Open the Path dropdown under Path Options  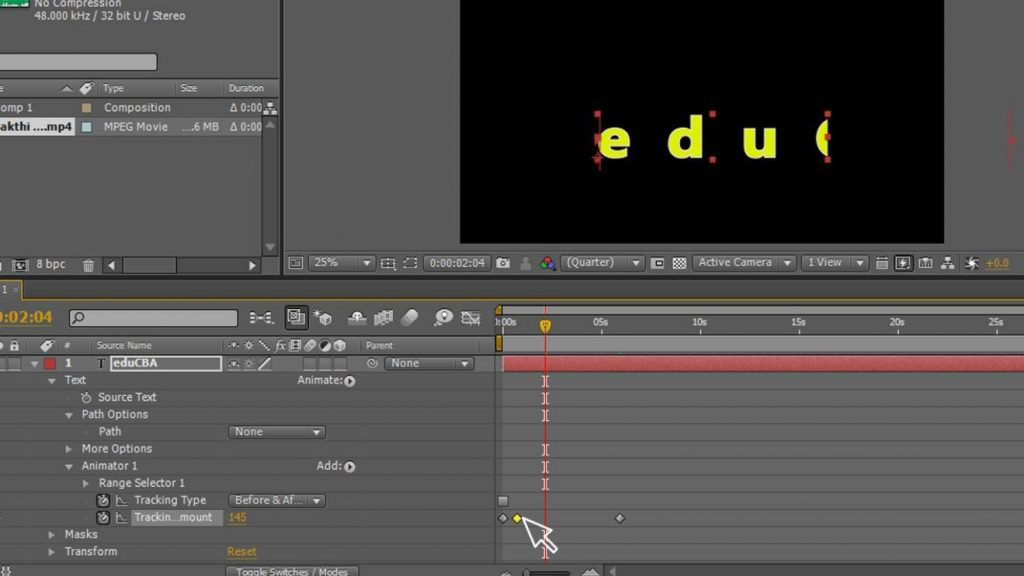(276, 431)
